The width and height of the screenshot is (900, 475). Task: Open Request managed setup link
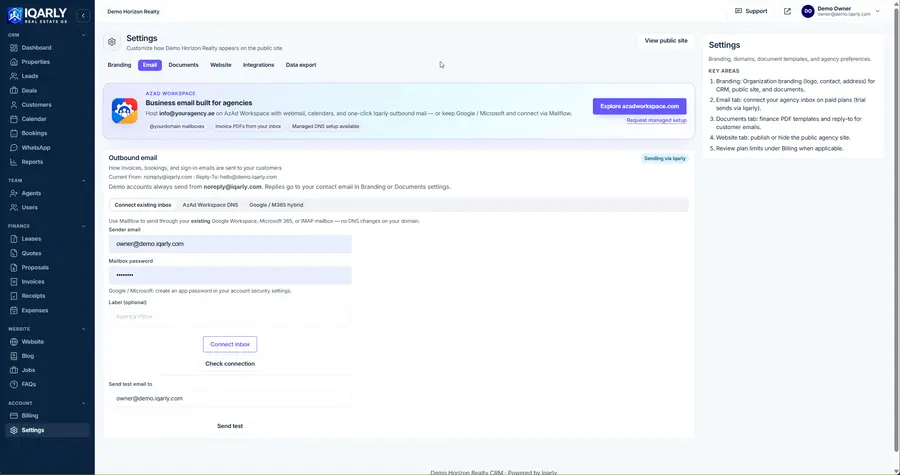[656, 120]
